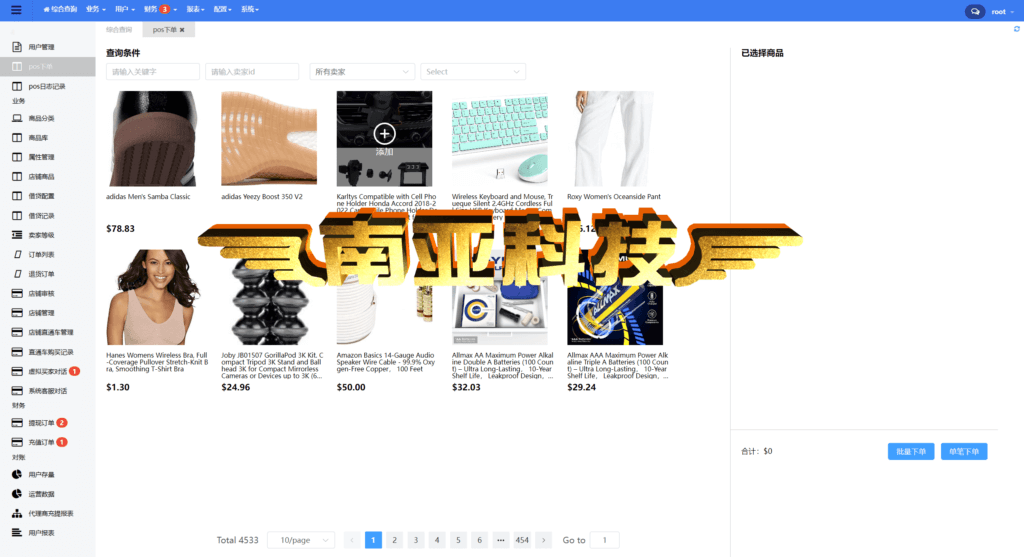The image size is (1024, 557).
Task: Expand the 业务 top menu
Action: click(x=95, y=10)
